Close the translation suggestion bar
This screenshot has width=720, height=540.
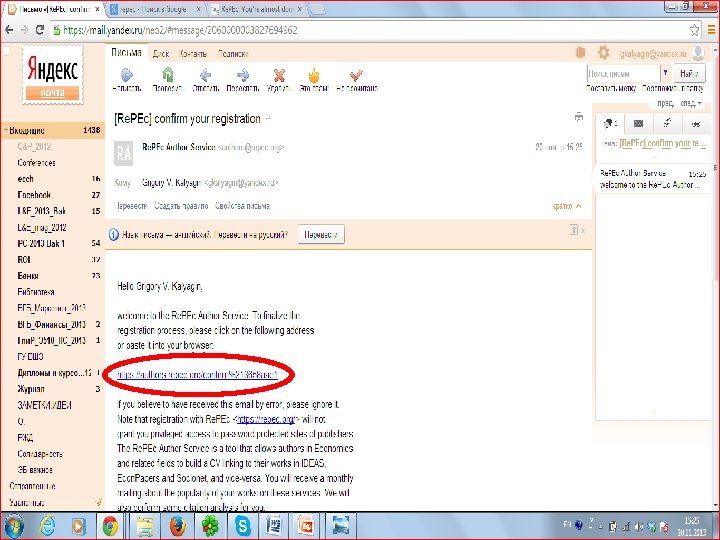click(x=583, y=231)
